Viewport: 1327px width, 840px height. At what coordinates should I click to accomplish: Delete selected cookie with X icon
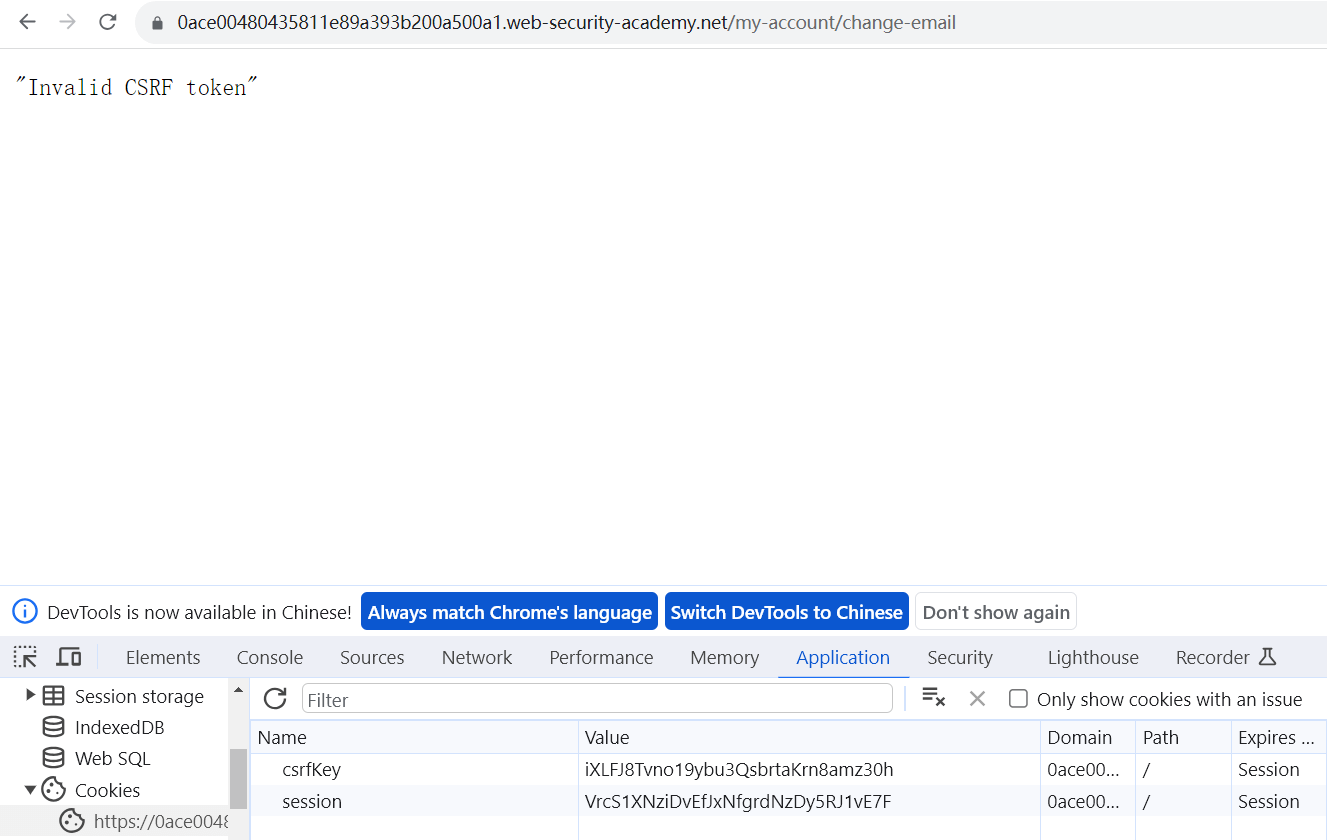[x=977, y=699]
